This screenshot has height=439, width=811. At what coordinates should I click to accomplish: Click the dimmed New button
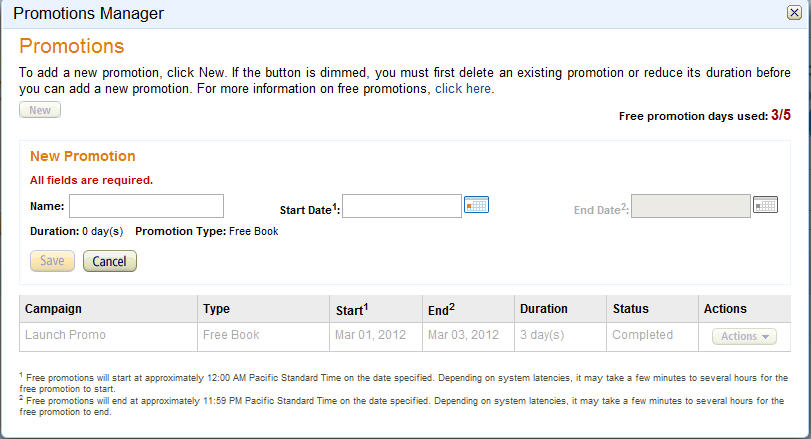[40, 110]
